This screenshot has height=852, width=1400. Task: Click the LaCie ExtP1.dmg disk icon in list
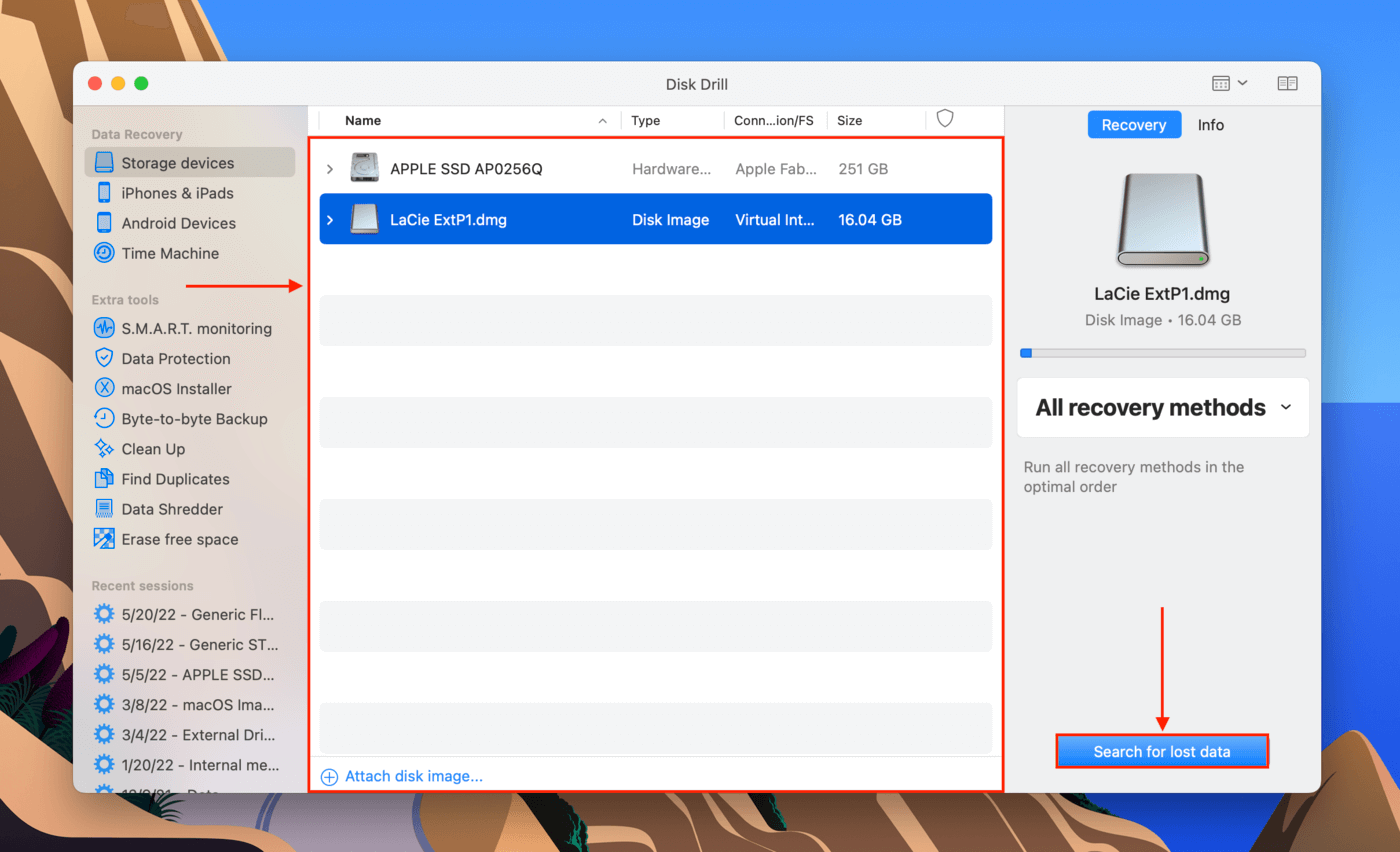pos(365,219)
